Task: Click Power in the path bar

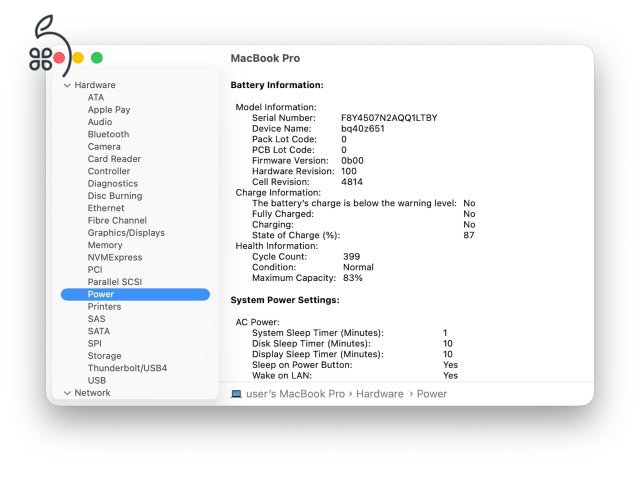Action: (x=432, y=394)
